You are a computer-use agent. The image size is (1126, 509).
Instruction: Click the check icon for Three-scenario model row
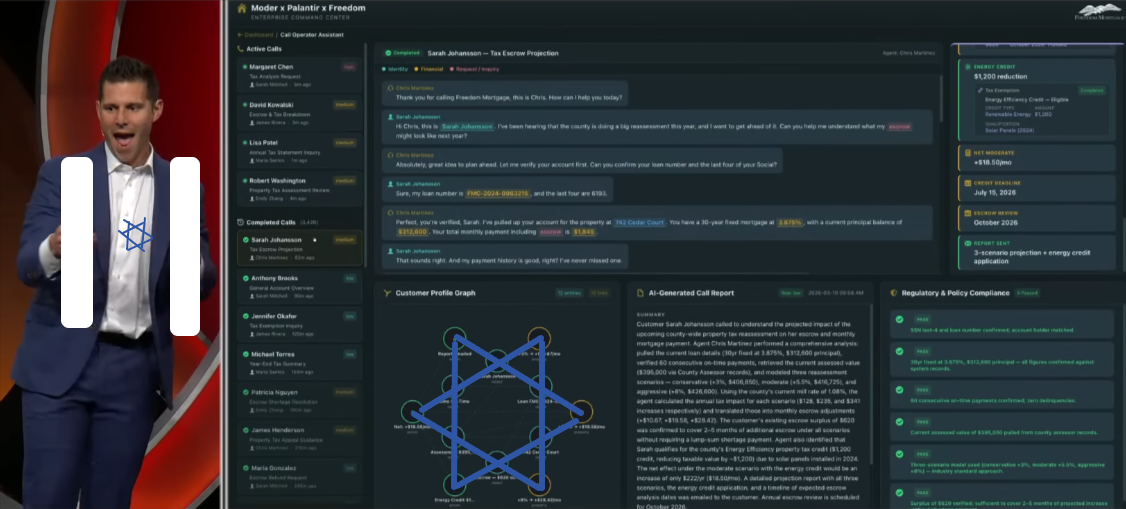click(898, 455)
